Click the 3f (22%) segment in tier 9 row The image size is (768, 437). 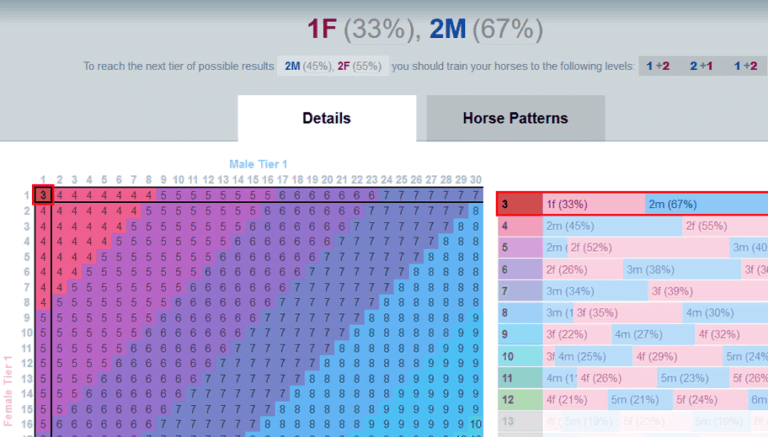point(577,334)
